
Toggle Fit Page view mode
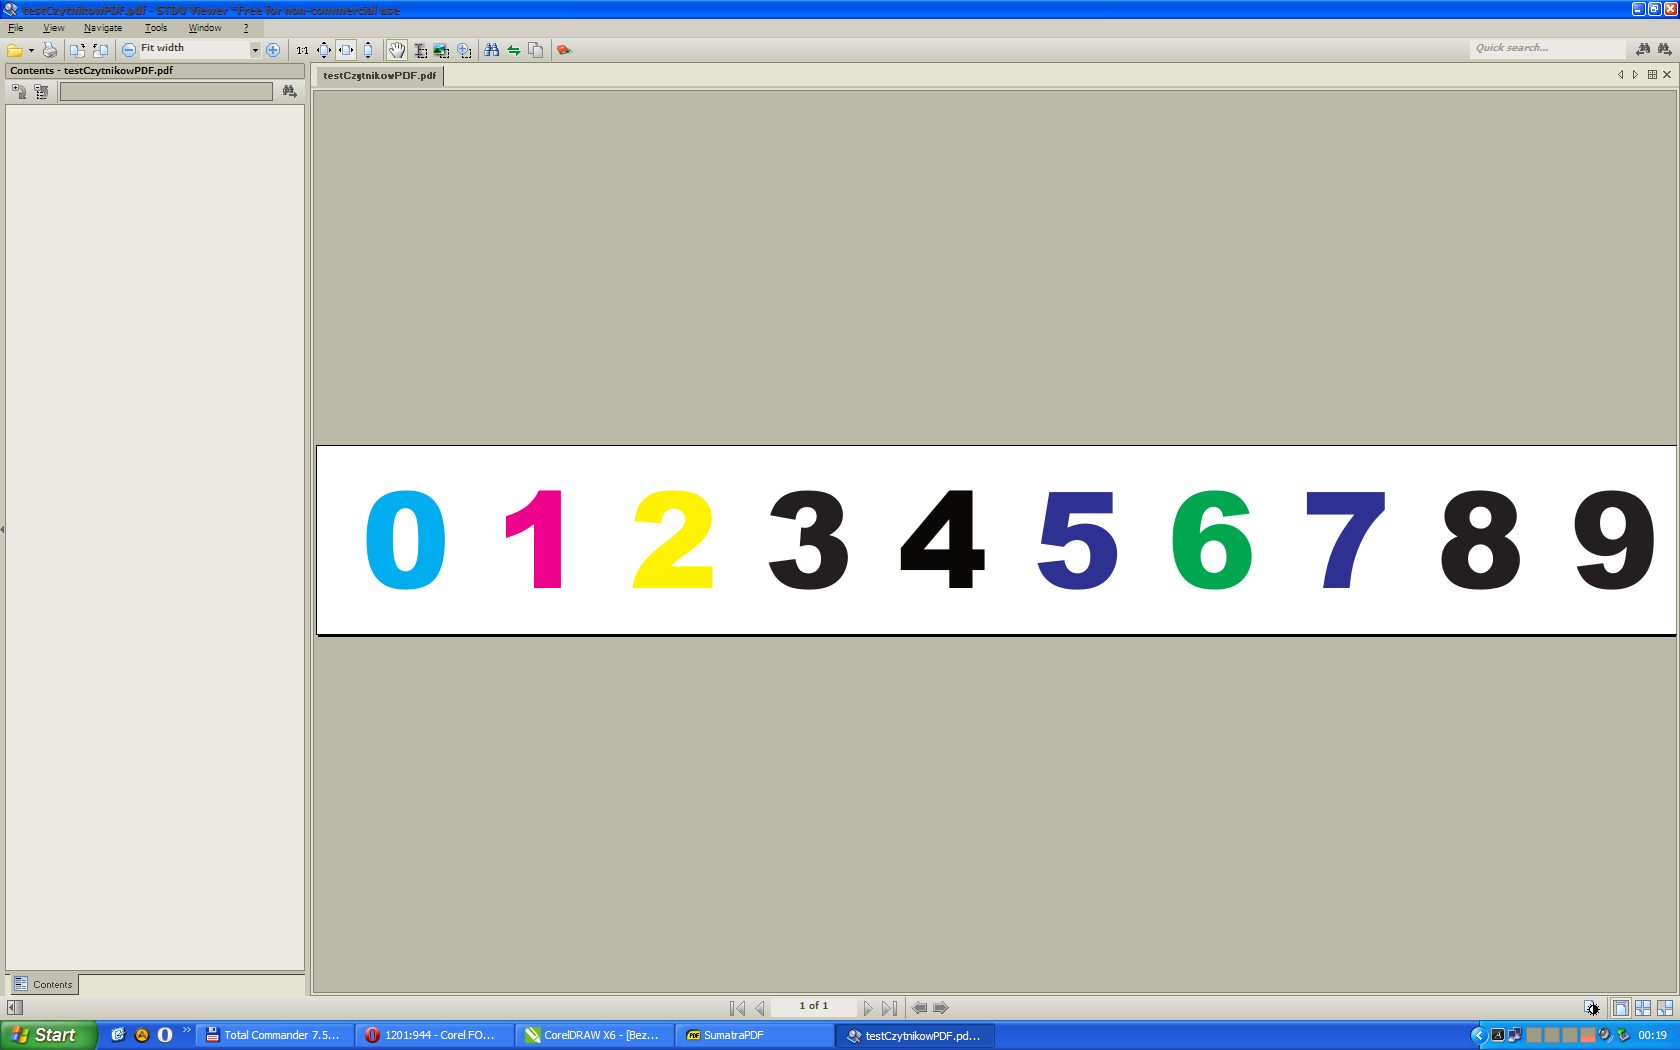pos(324,50)
